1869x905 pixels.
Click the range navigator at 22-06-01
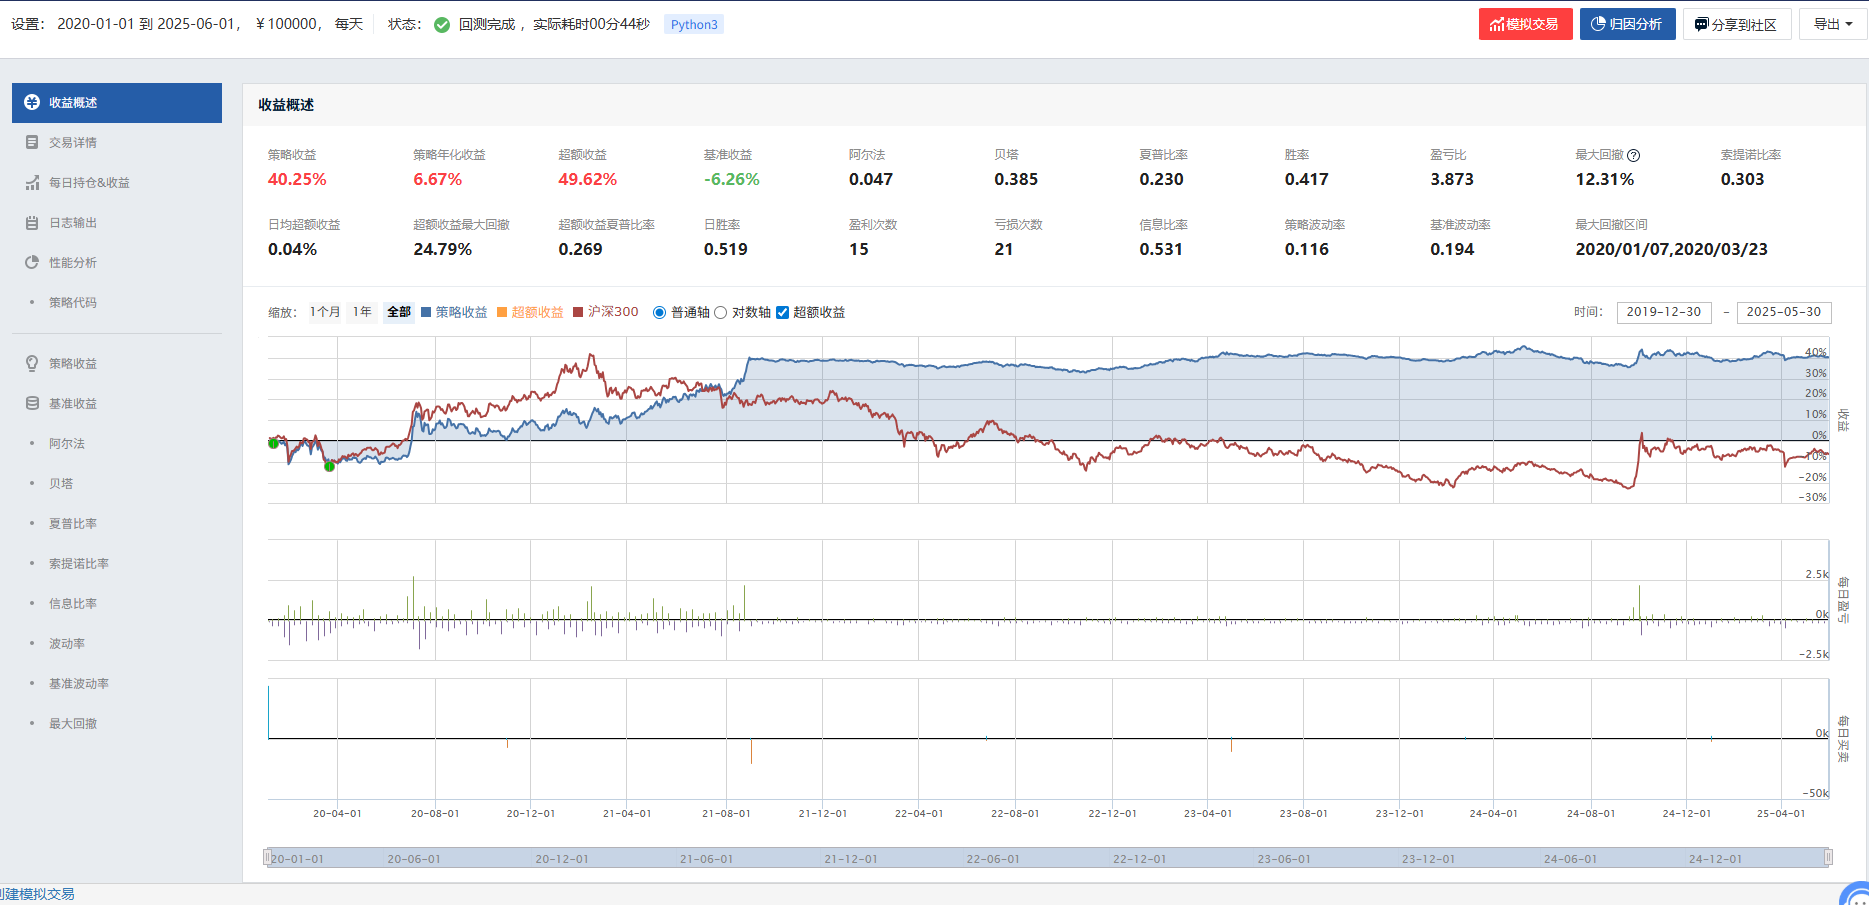[993, 859]
